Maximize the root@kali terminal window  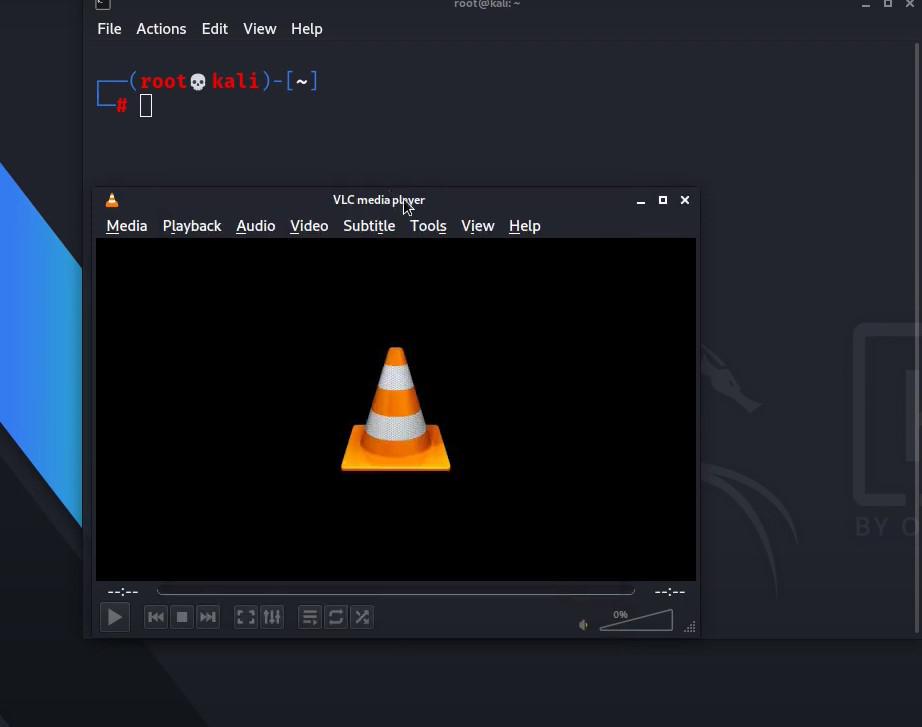[888, 4]
